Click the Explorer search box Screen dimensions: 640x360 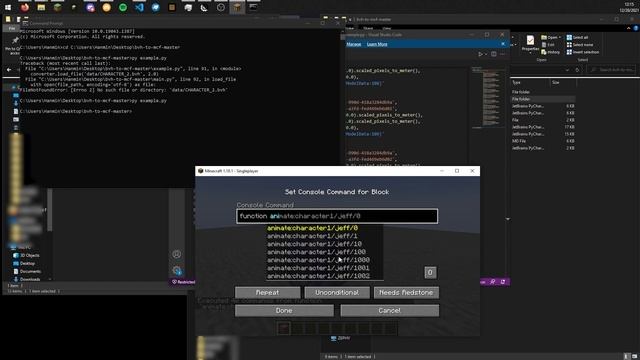pos(611,70)
